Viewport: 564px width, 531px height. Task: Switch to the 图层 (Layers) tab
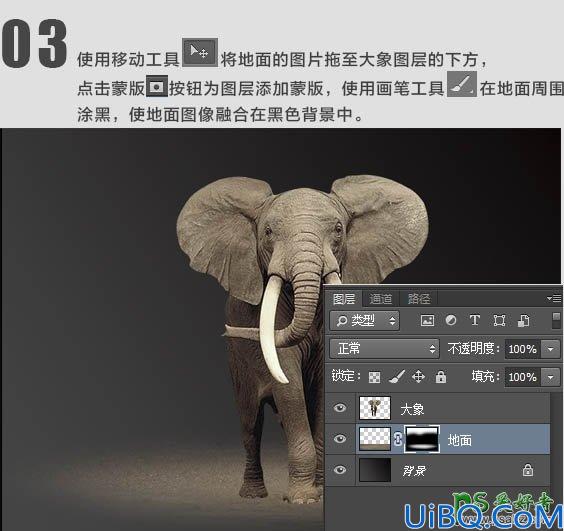[x=344, y=299]
